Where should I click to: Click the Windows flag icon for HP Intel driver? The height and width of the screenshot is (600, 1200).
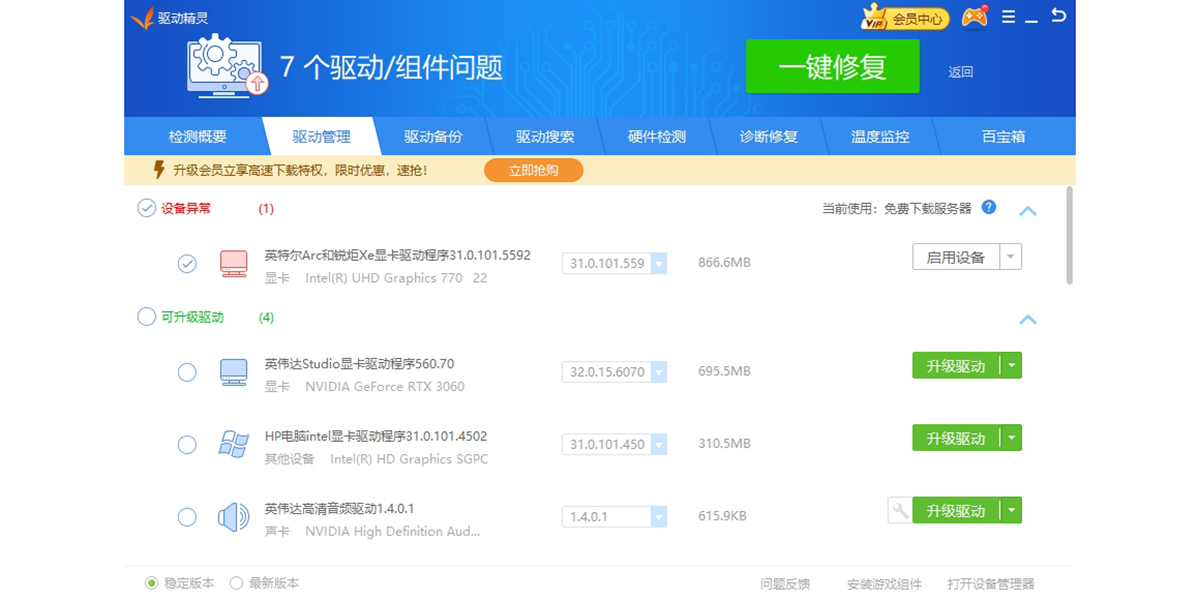click(233, 444)
